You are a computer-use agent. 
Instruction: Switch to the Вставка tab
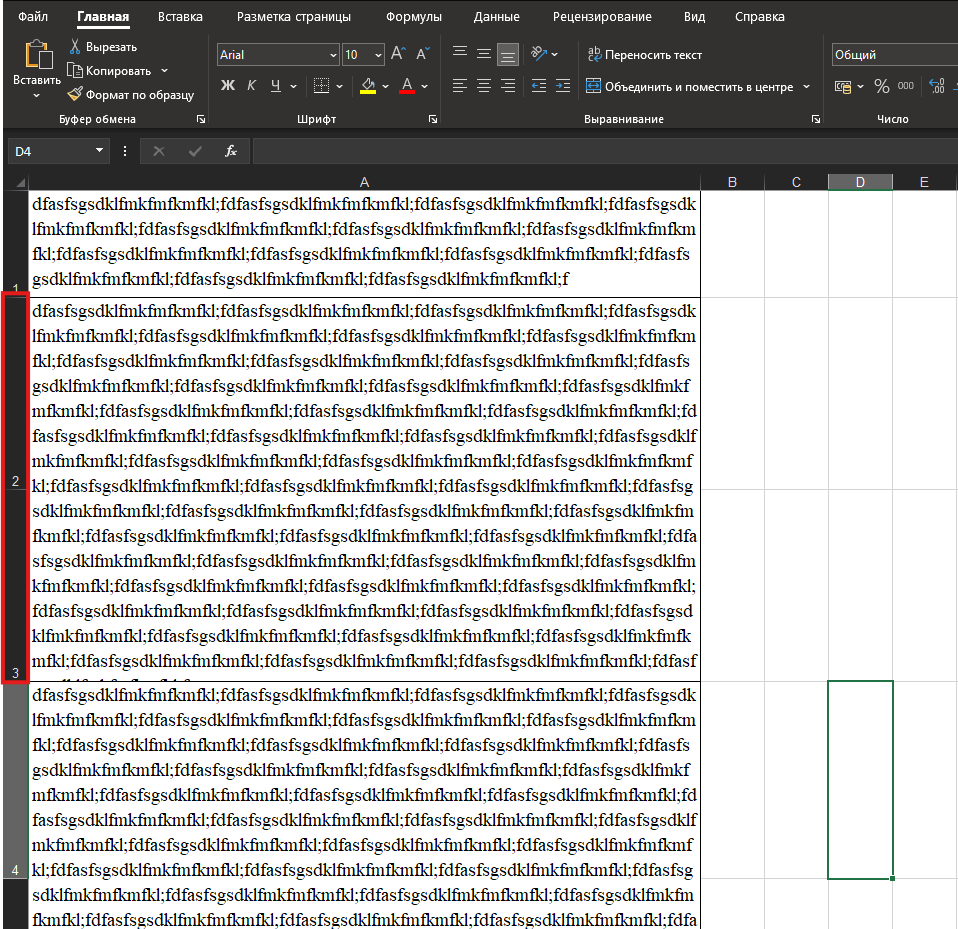click(180, 16)
